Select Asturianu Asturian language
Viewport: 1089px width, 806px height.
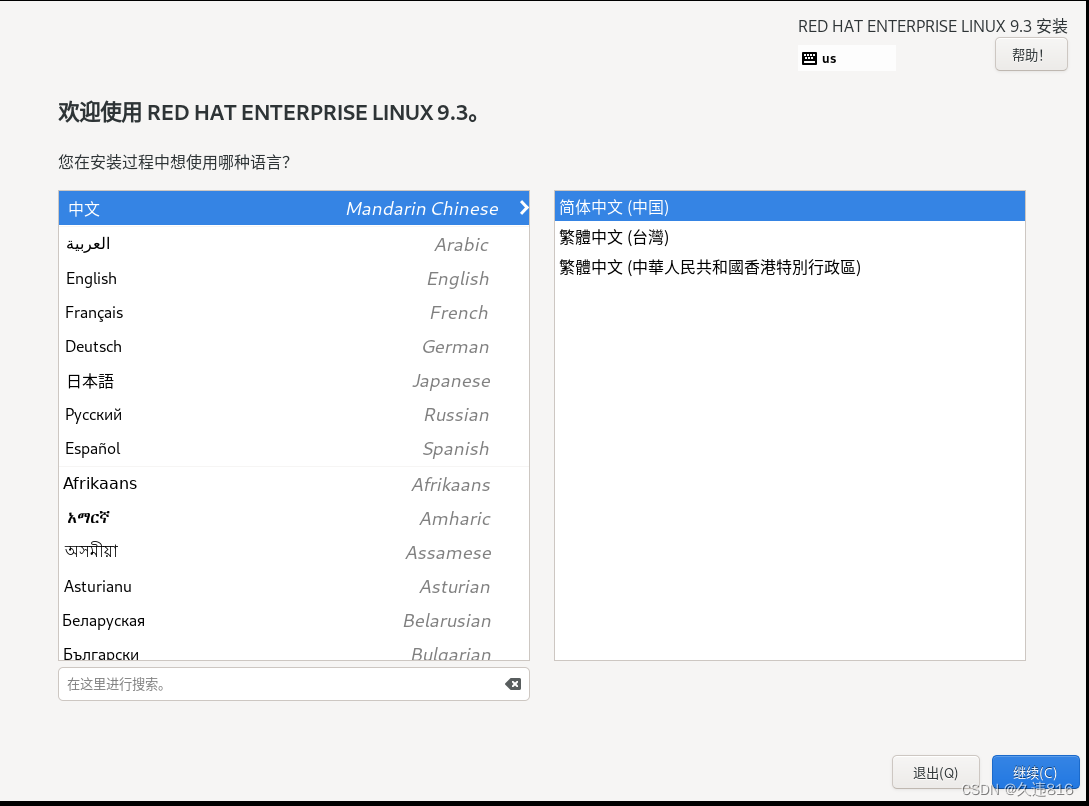[294, 586]
